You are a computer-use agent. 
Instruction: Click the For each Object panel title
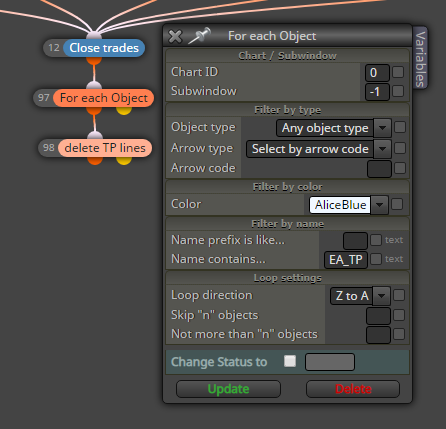pyautogui.click(x=272, y=36)
